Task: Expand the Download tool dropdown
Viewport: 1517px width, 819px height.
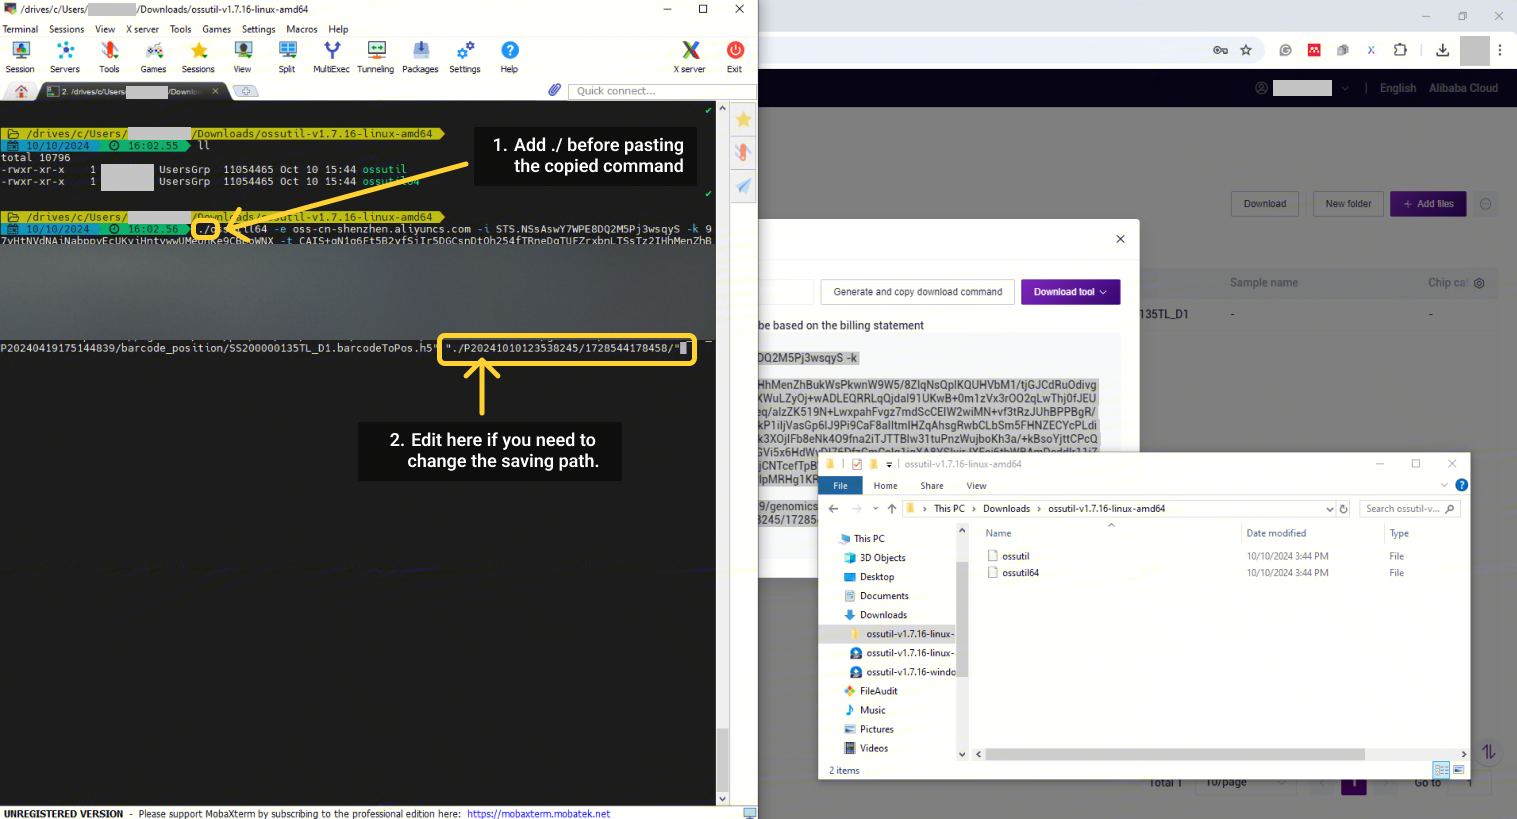Action: pyautogui.click(x=1070, y=292)
